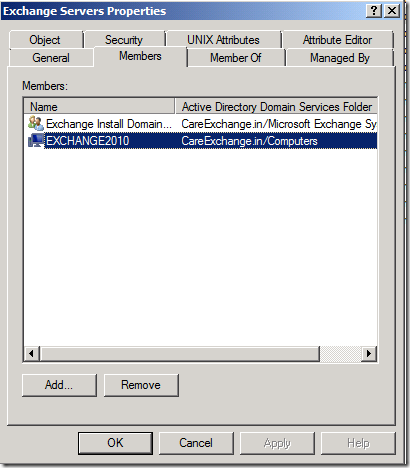410x468 pixels.
Task: Go to the Managed By tab
Action: pos(340,58)
